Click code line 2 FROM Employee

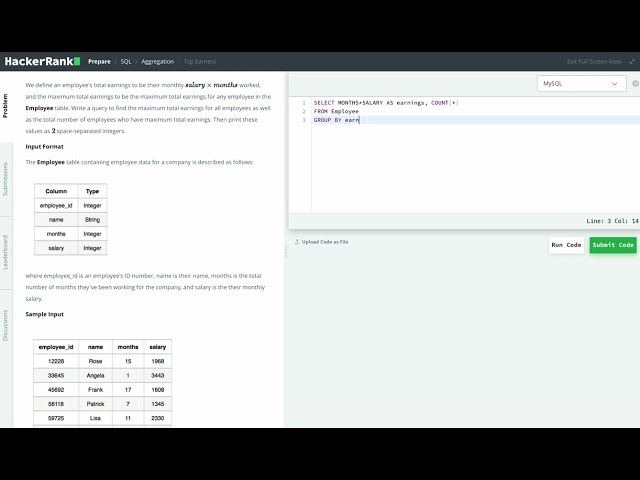[336, 111]
